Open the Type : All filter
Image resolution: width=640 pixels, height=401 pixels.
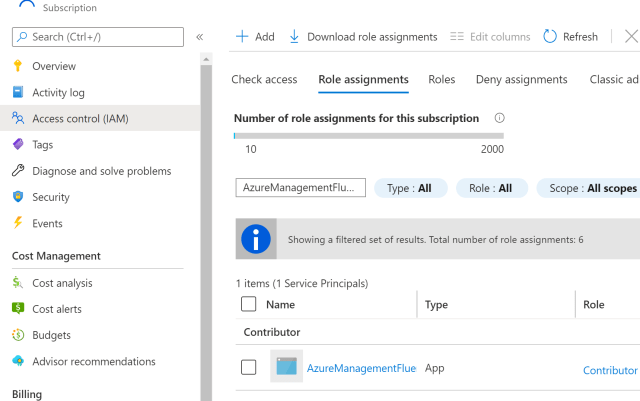pyautogui.click(x=409, y=188)
